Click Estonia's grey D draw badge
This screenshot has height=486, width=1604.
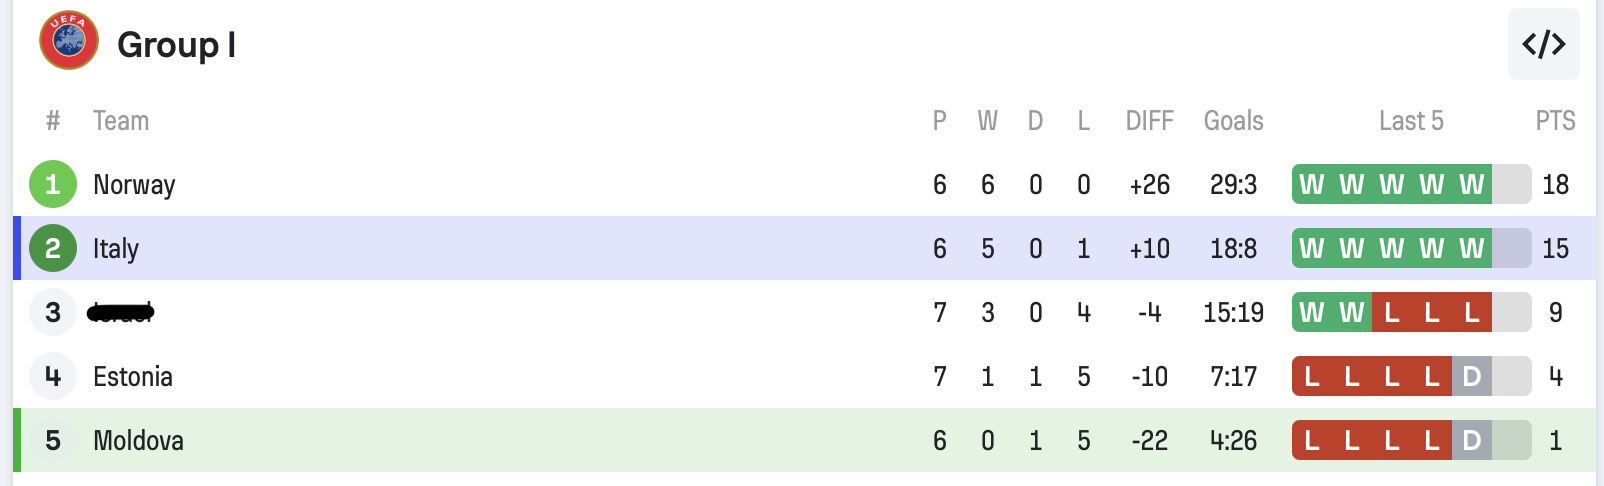1471,376
